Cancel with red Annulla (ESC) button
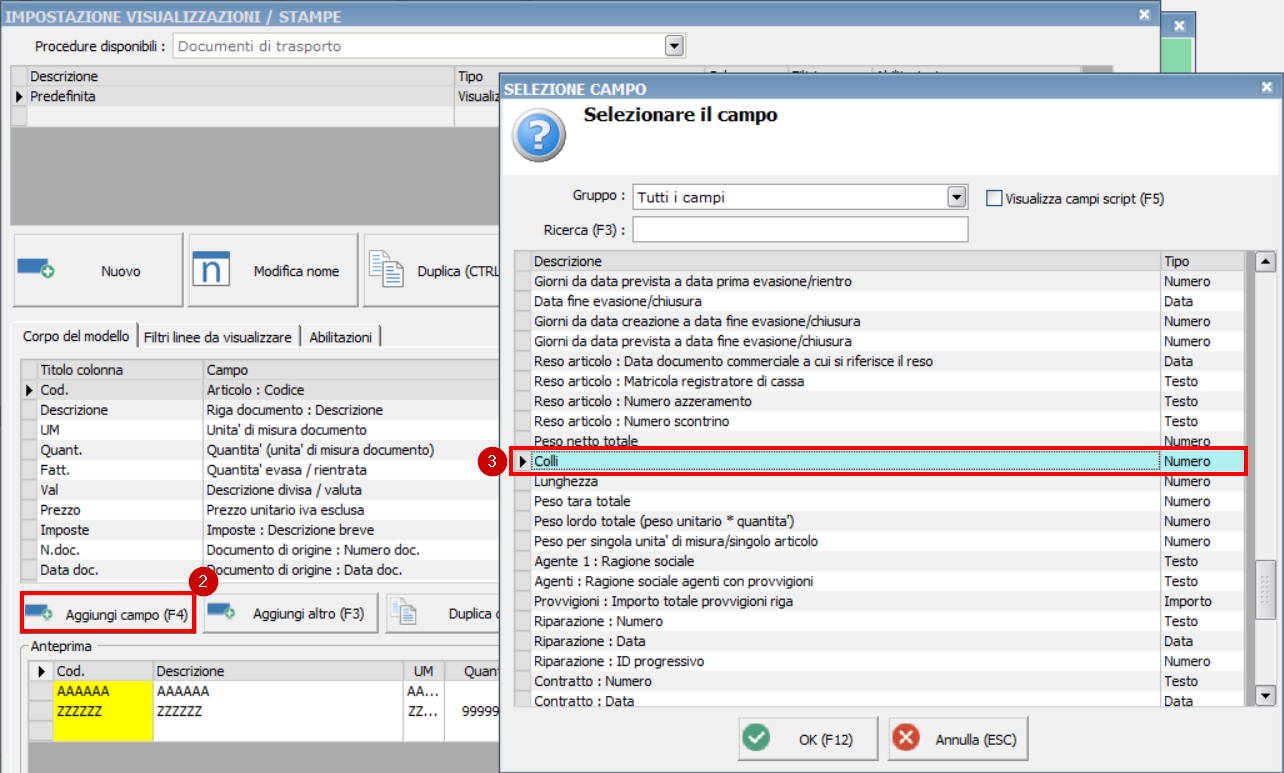 [x=957, y=740]
